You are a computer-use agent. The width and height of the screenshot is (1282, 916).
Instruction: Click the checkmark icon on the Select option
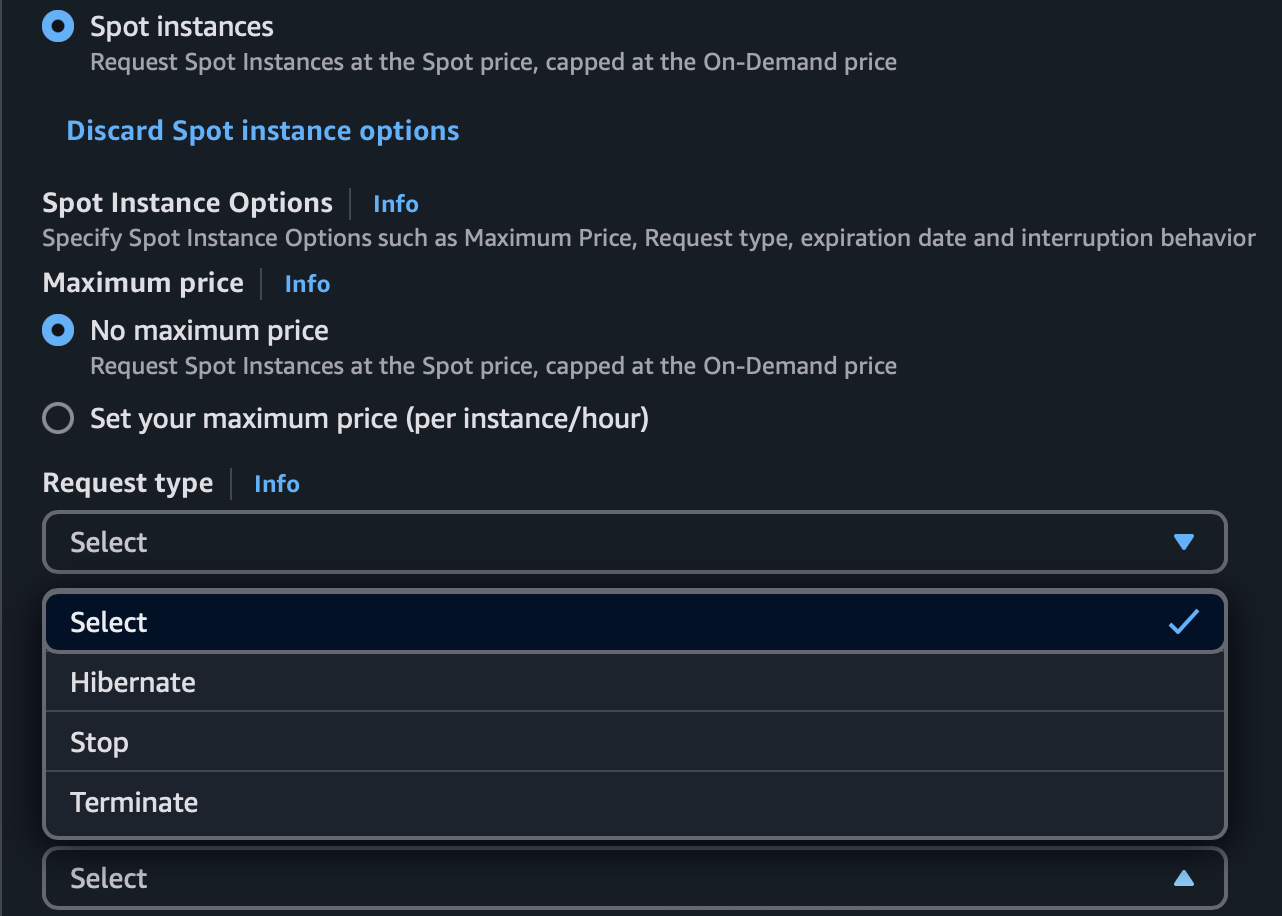click(1184, 622)
